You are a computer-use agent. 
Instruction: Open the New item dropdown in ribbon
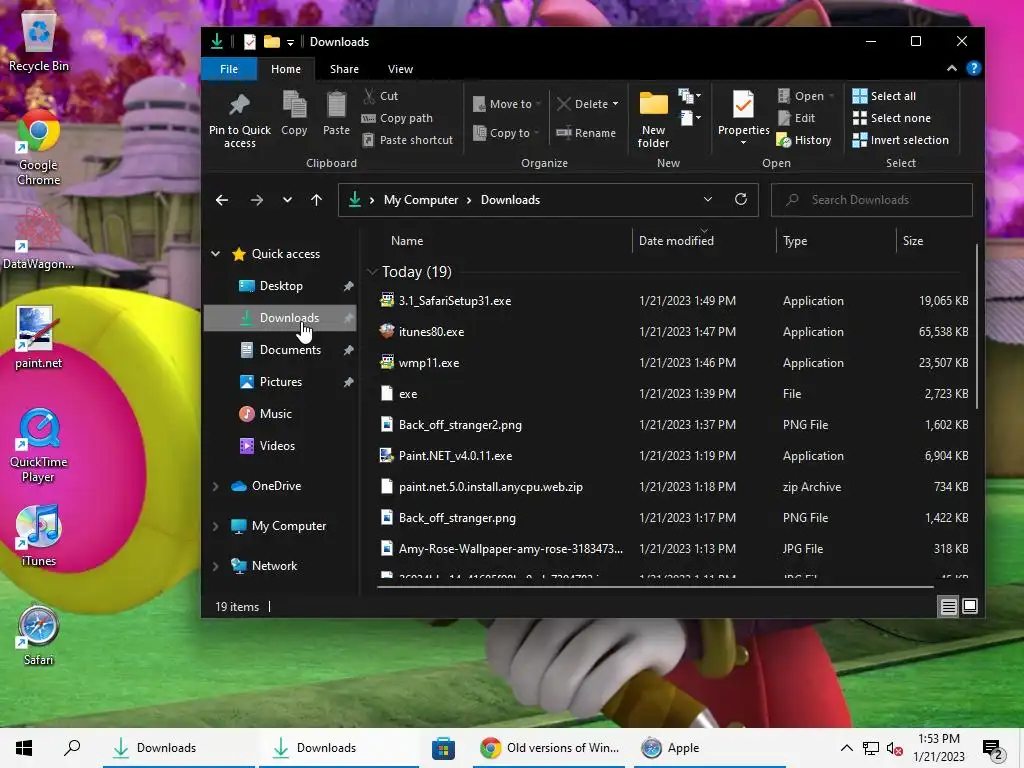pyautogui.click(x=690, y=97)
